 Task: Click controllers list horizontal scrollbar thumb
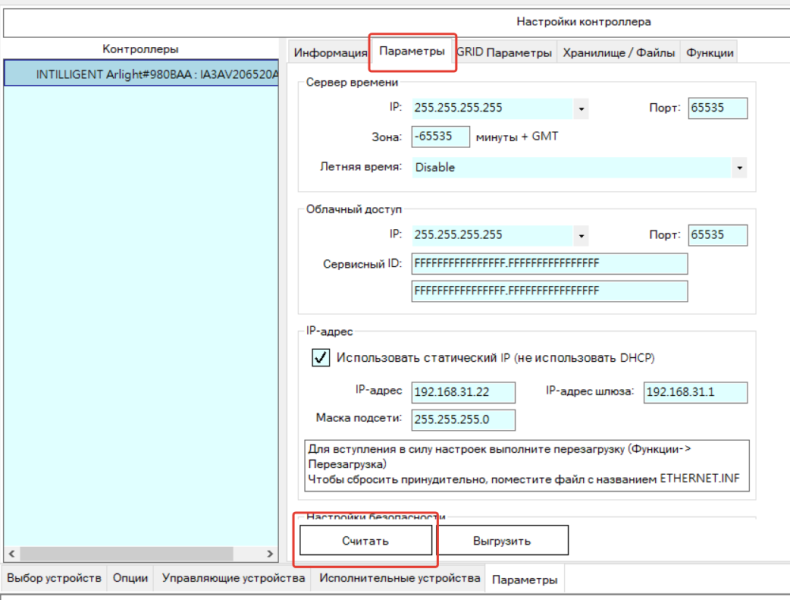pos(126,554)
